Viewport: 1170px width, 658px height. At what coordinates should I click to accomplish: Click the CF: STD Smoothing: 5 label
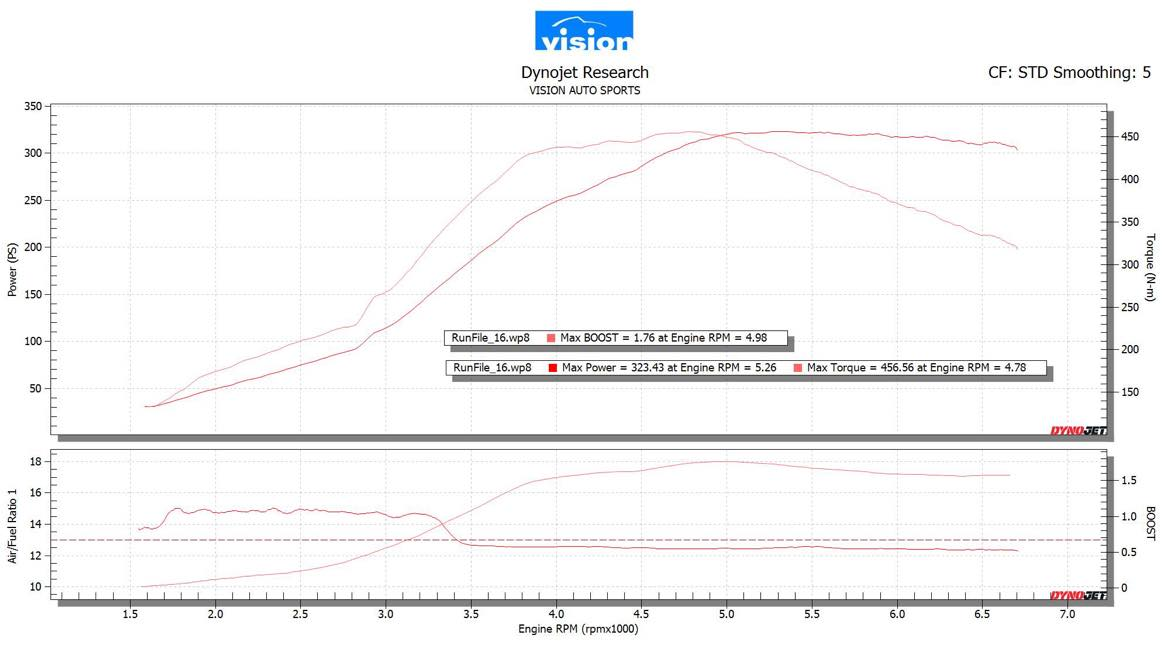click(x=1068, y=72)
